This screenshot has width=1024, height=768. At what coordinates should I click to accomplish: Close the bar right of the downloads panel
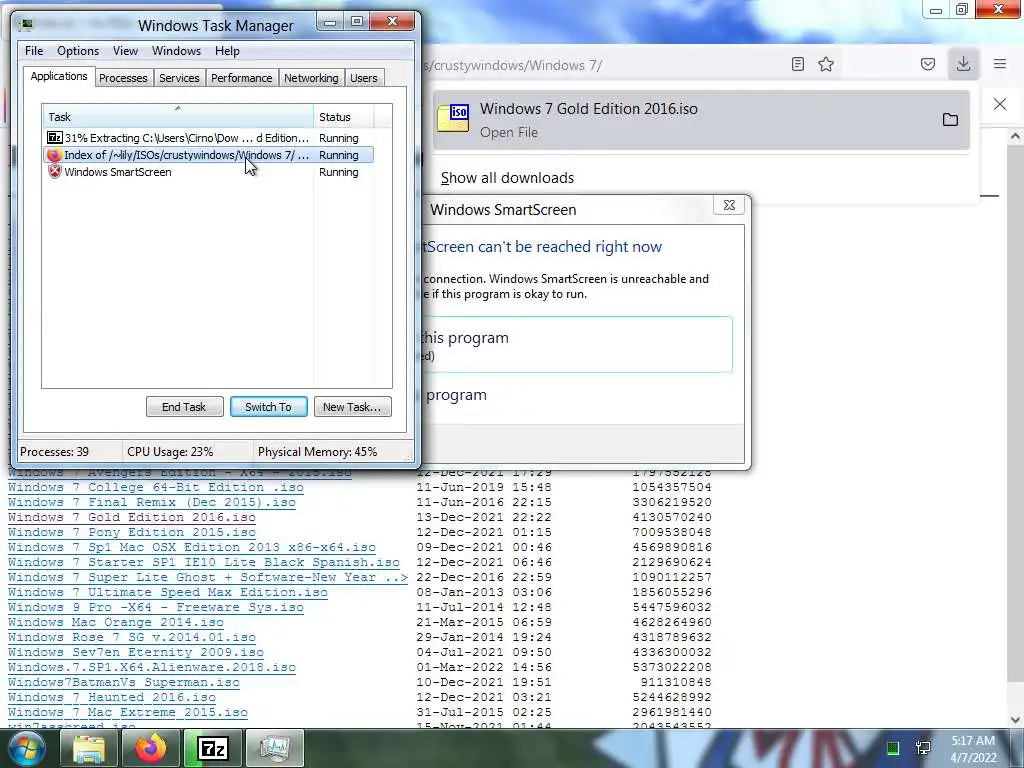1000,104
